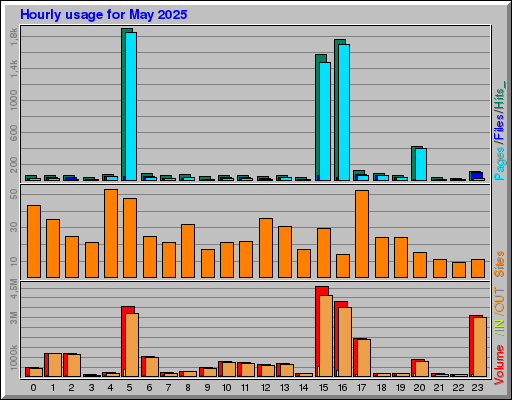Select the tan OUT volume bar for hour 1
This screenshot has width=512, height=400.
pyautogui.click(x=55, y=365)
